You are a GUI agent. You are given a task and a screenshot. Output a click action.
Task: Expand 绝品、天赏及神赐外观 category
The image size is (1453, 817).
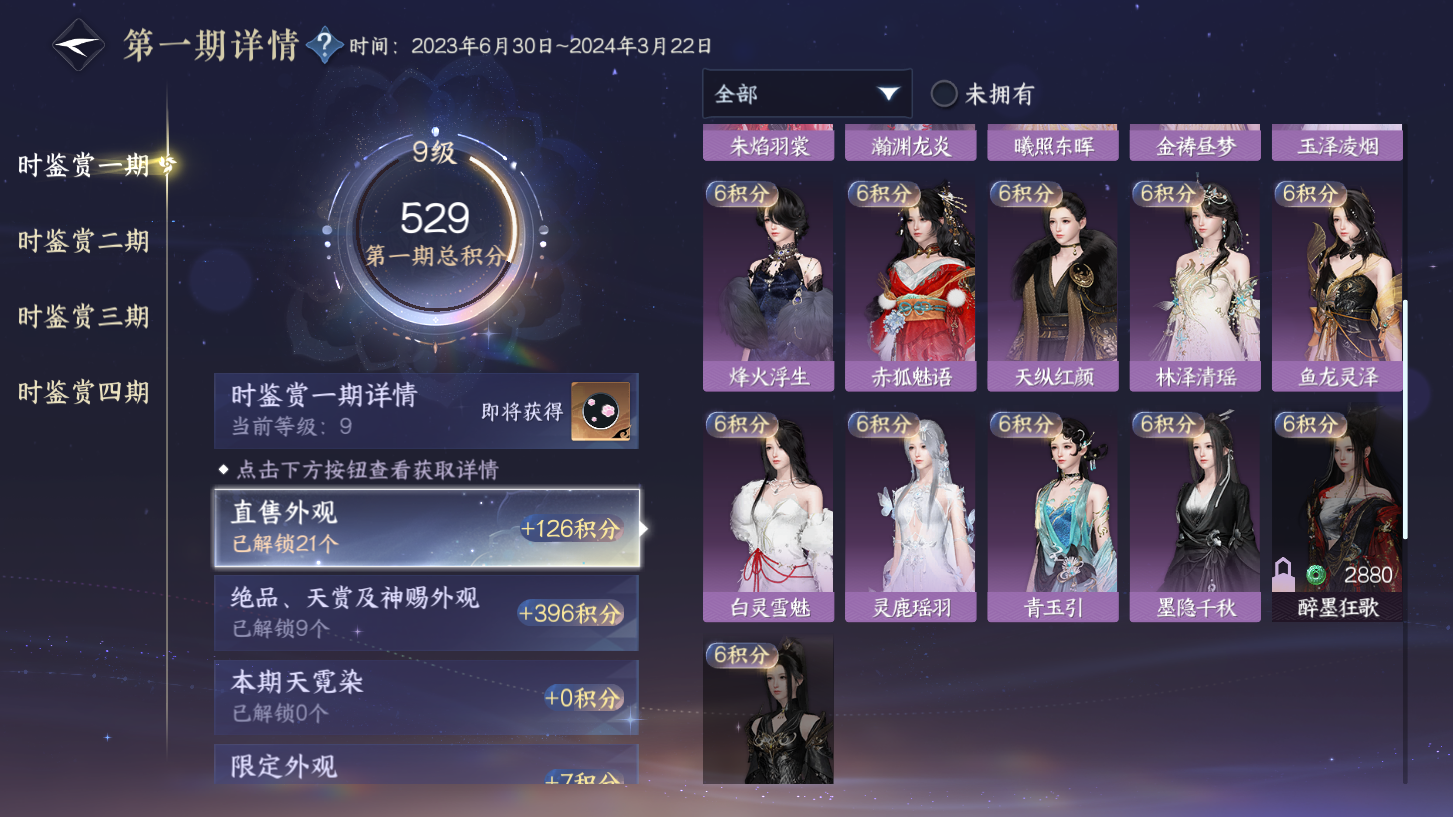point(426,613)
